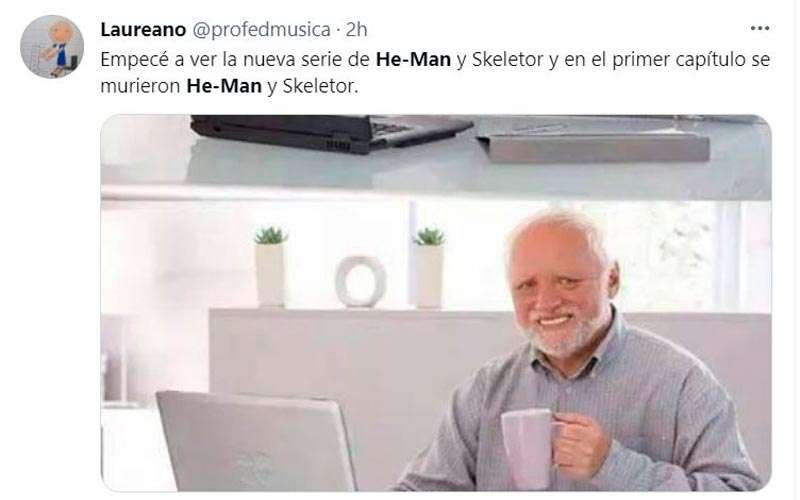Screen dimensions: 800x500
Task: Select the right potted plant in photo
Action: coord(429,267)
